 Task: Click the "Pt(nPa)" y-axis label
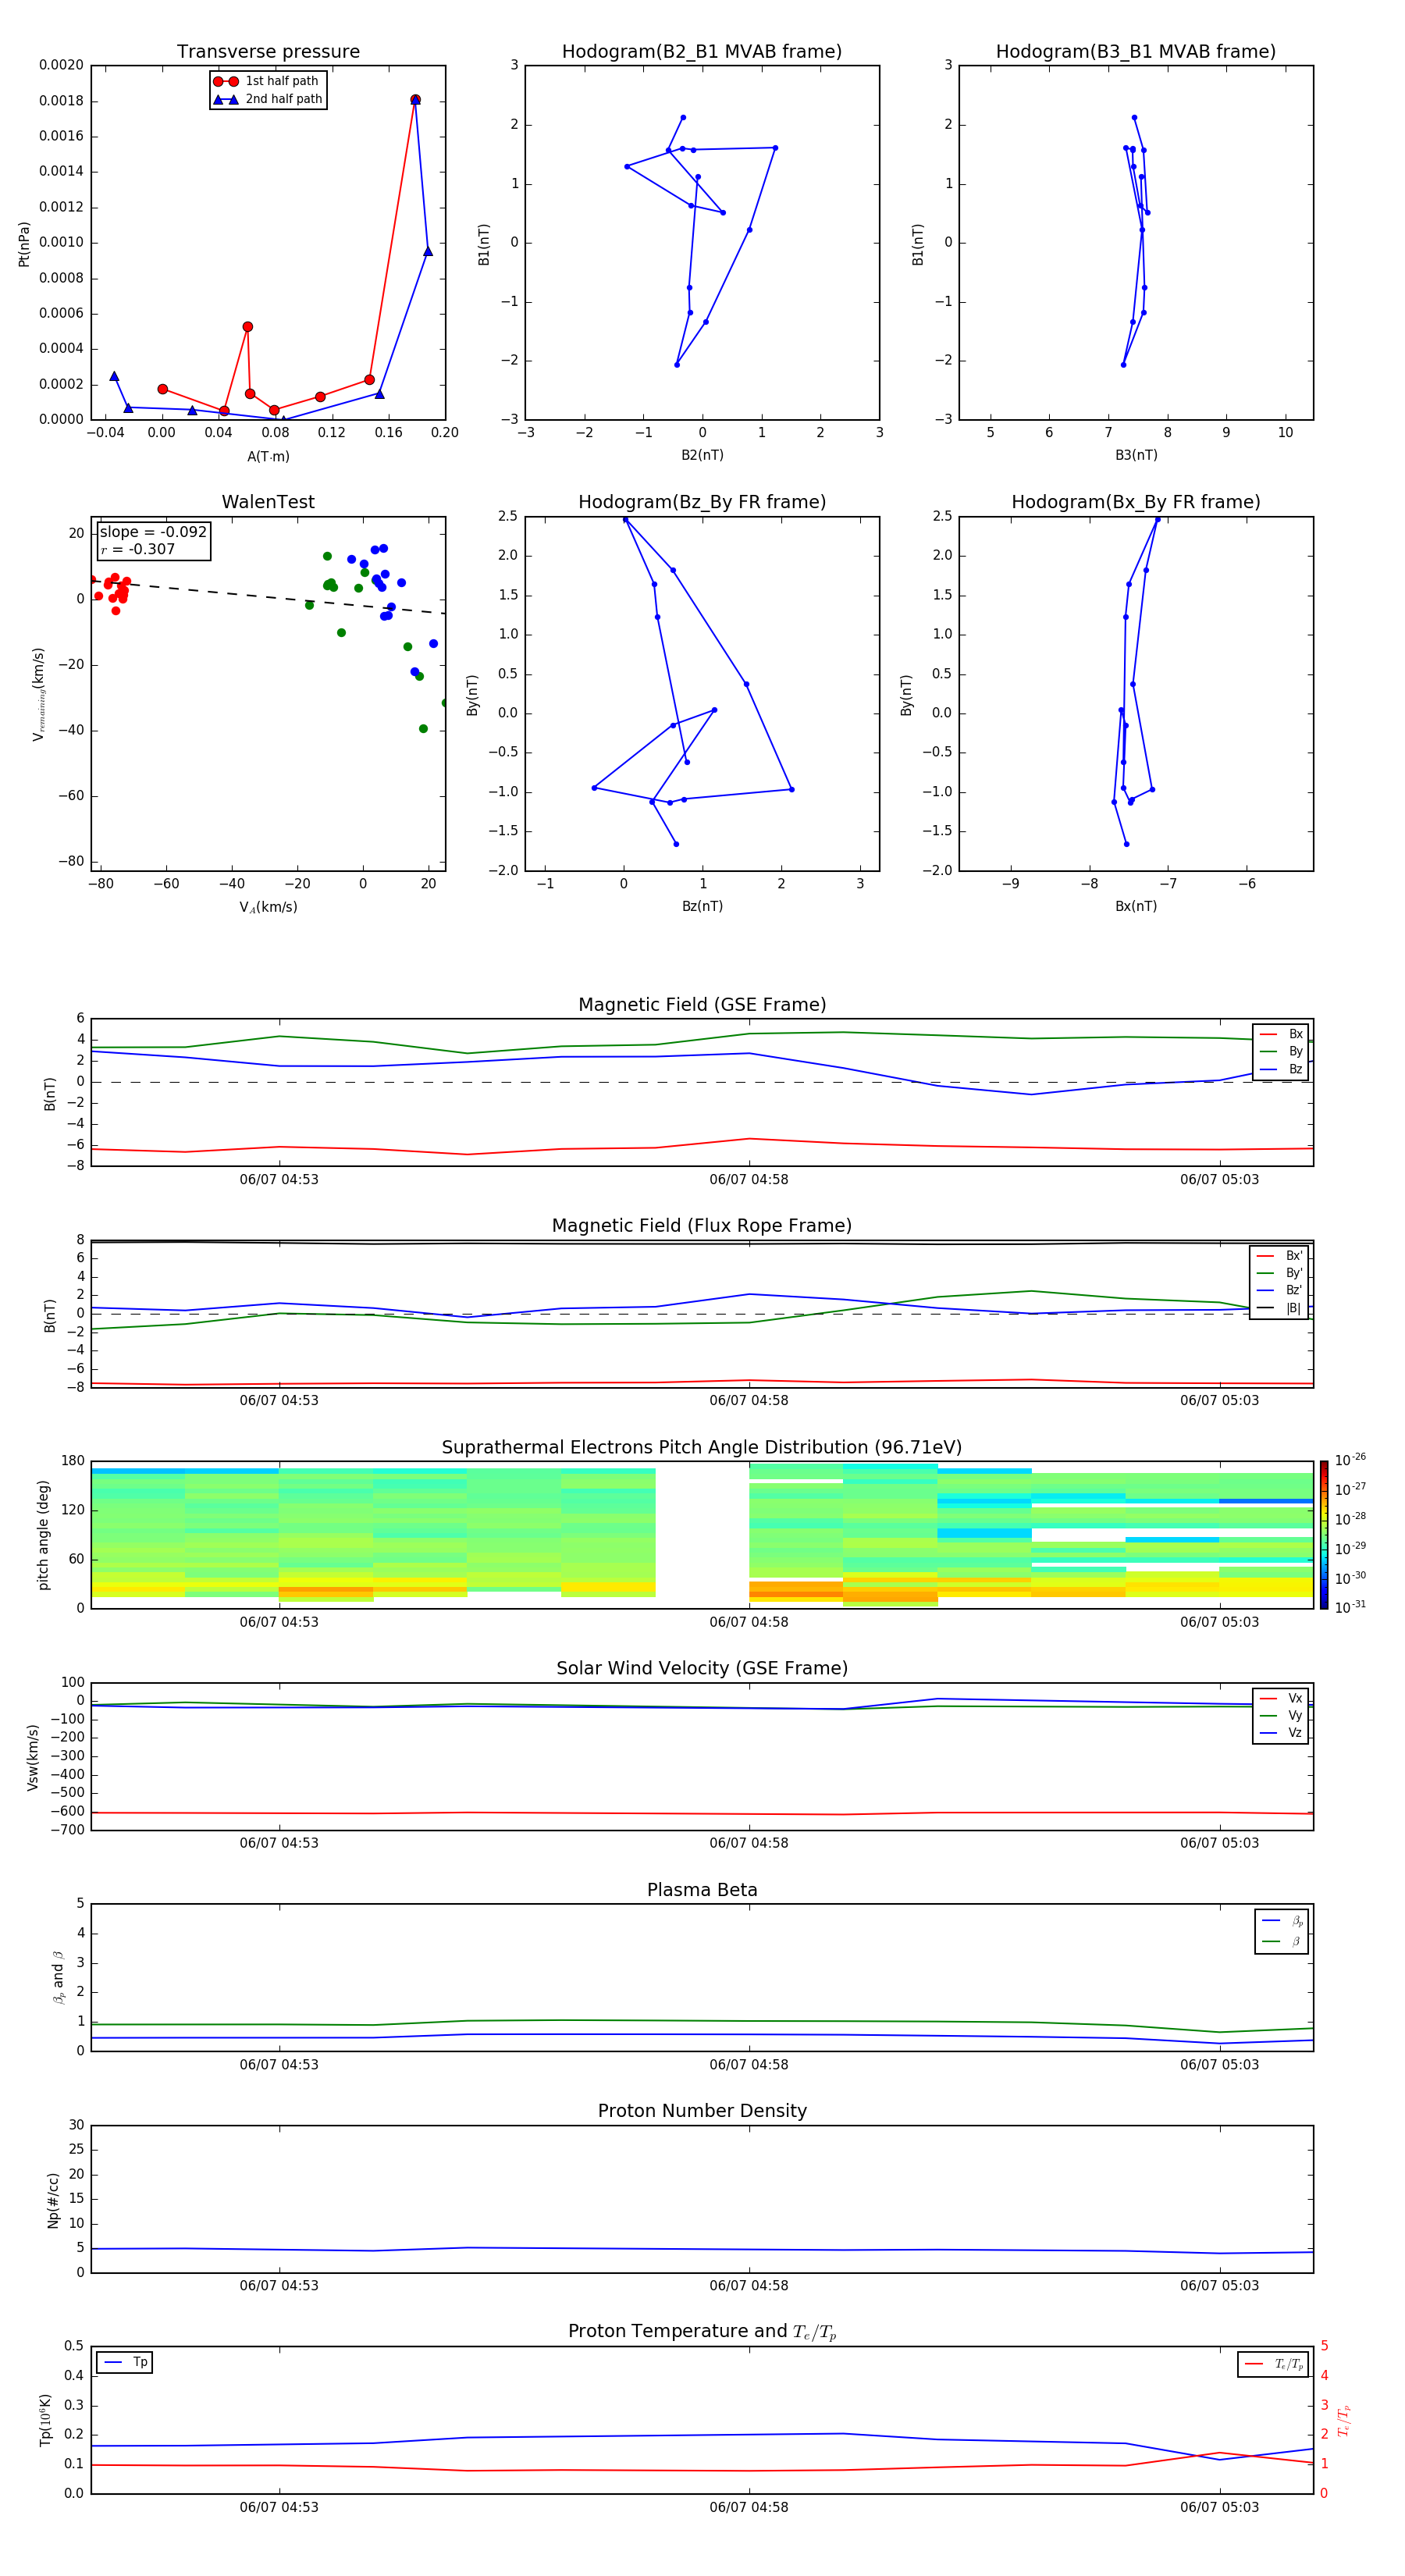[x=24, y=243]
